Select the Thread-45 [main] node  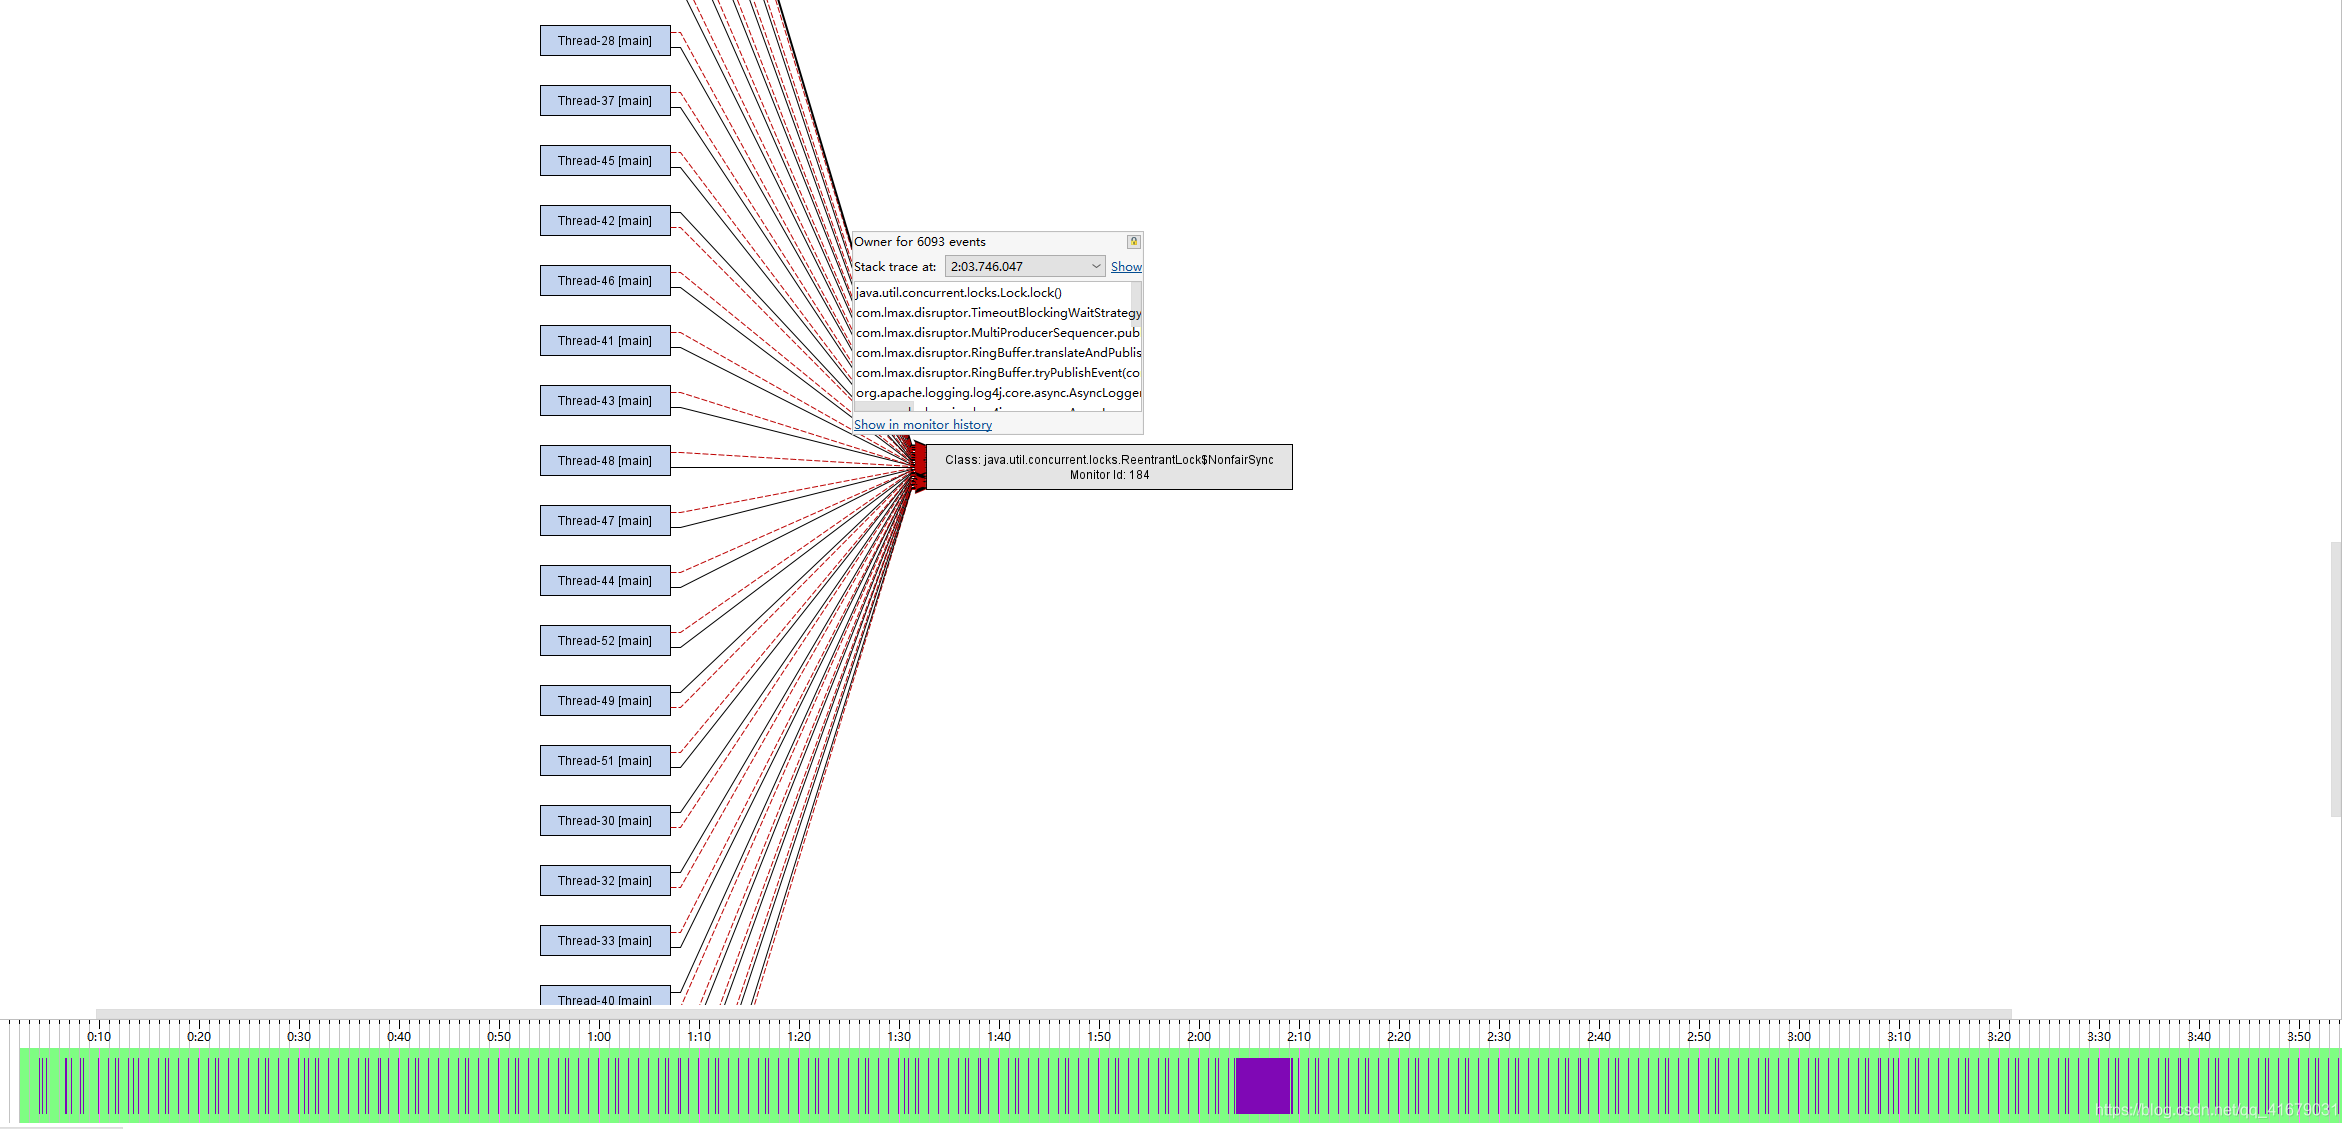click(605, 161)
